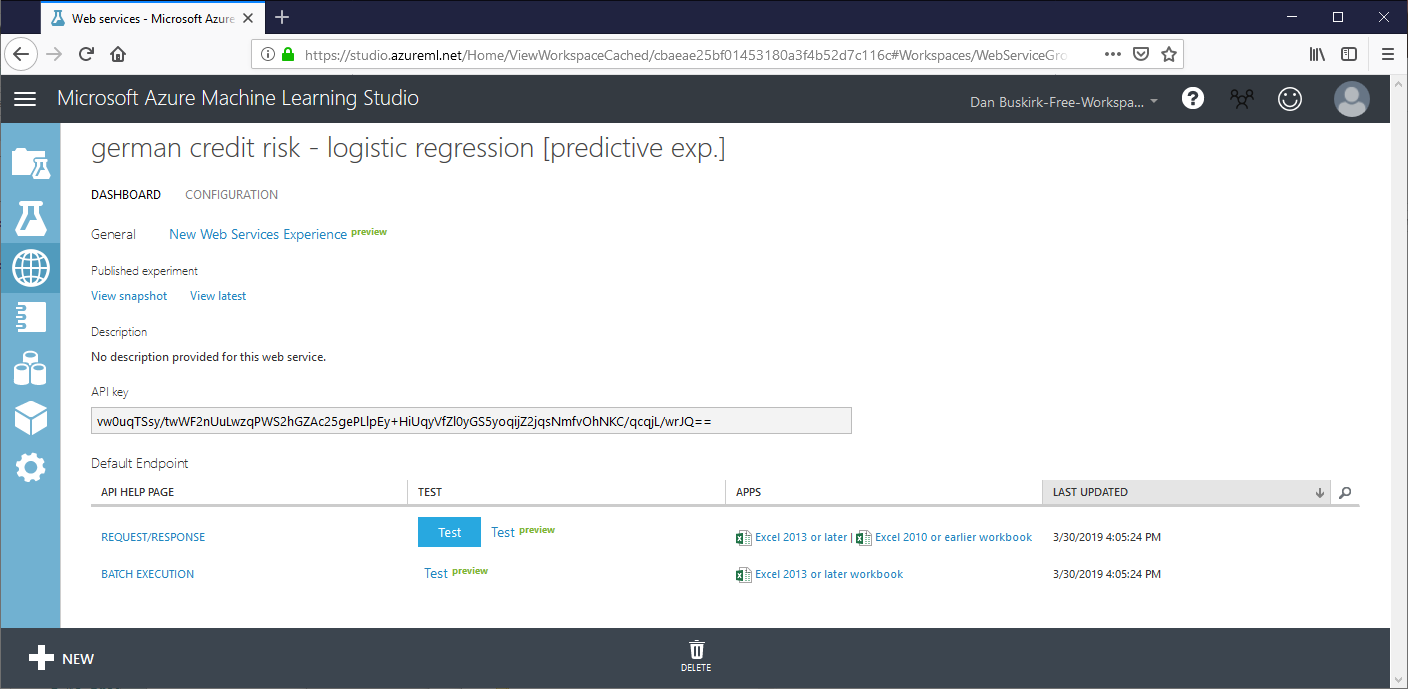Expand the Dan Buskirk workspace dropdown
Viewport: 1408px width, 689px height.
[1064, 102]
